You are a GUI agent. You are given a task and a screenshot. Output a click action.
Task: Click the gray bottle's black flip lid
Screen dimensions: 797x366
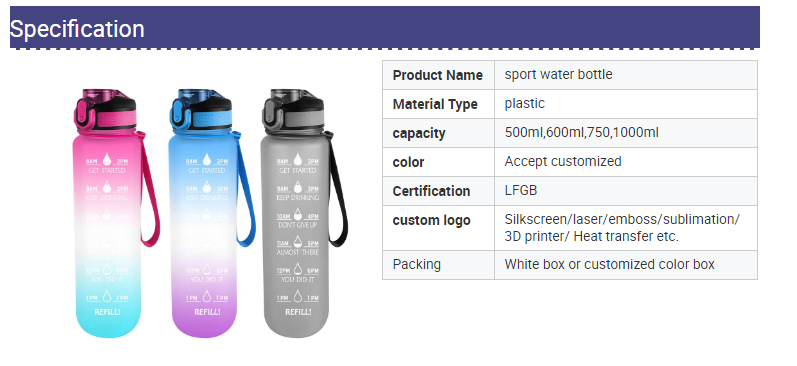[x=294, y=109]
